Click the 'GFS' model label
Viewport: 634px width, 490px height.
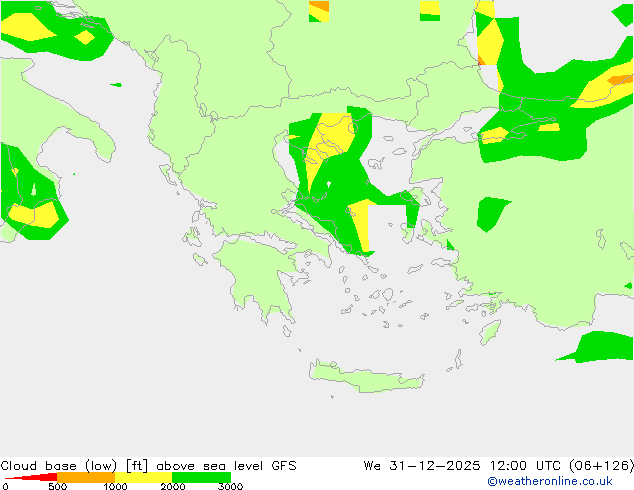pyautogui.click(x=284, y=466)
